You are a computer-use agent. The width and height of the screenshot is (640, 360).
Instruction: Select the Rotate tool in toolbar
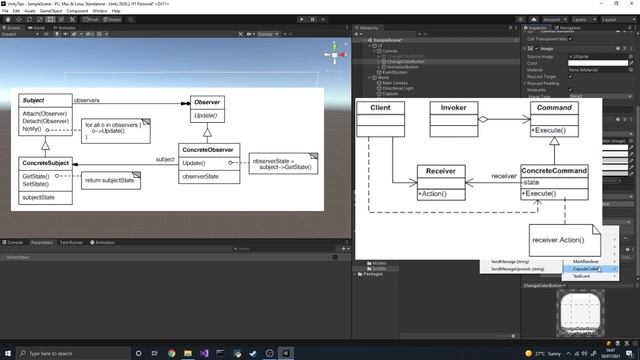point(29,20)
